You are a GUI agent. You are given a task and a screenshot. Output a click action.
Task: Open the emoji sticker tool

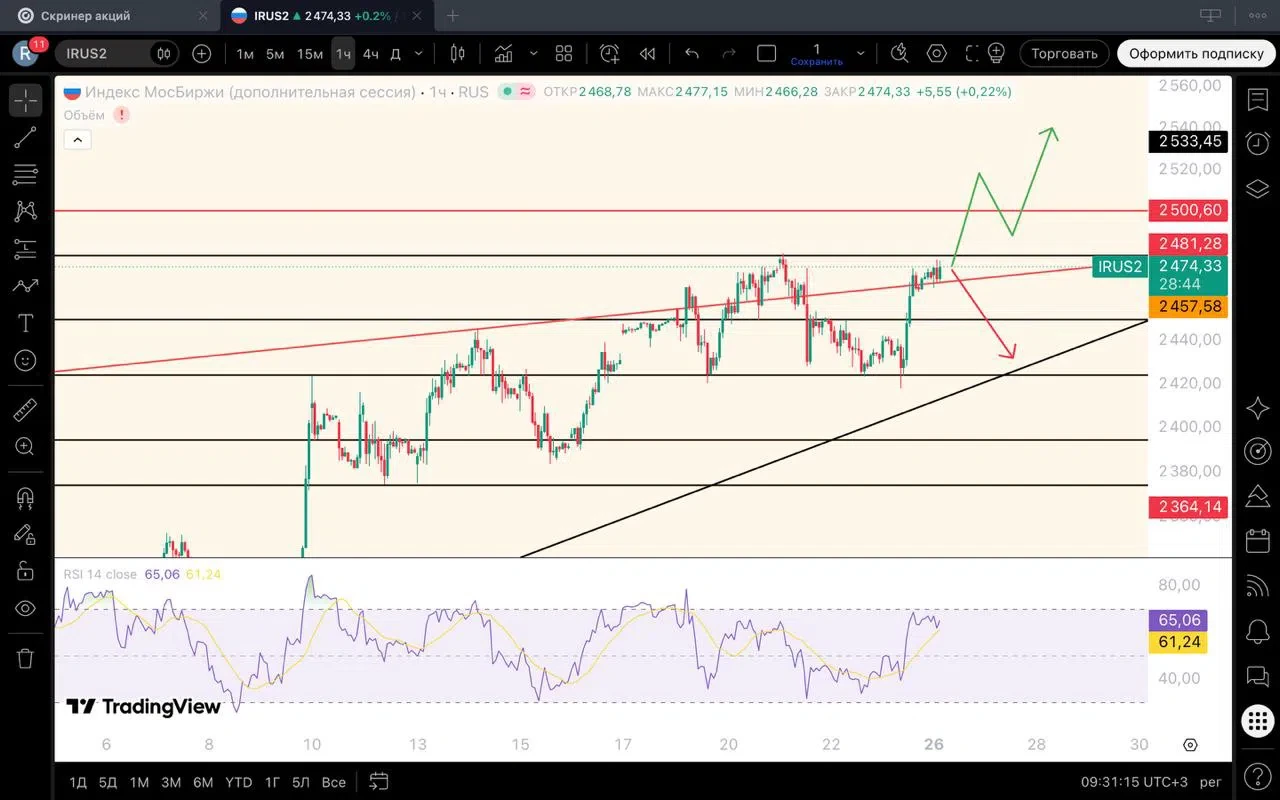coord(25,360)
